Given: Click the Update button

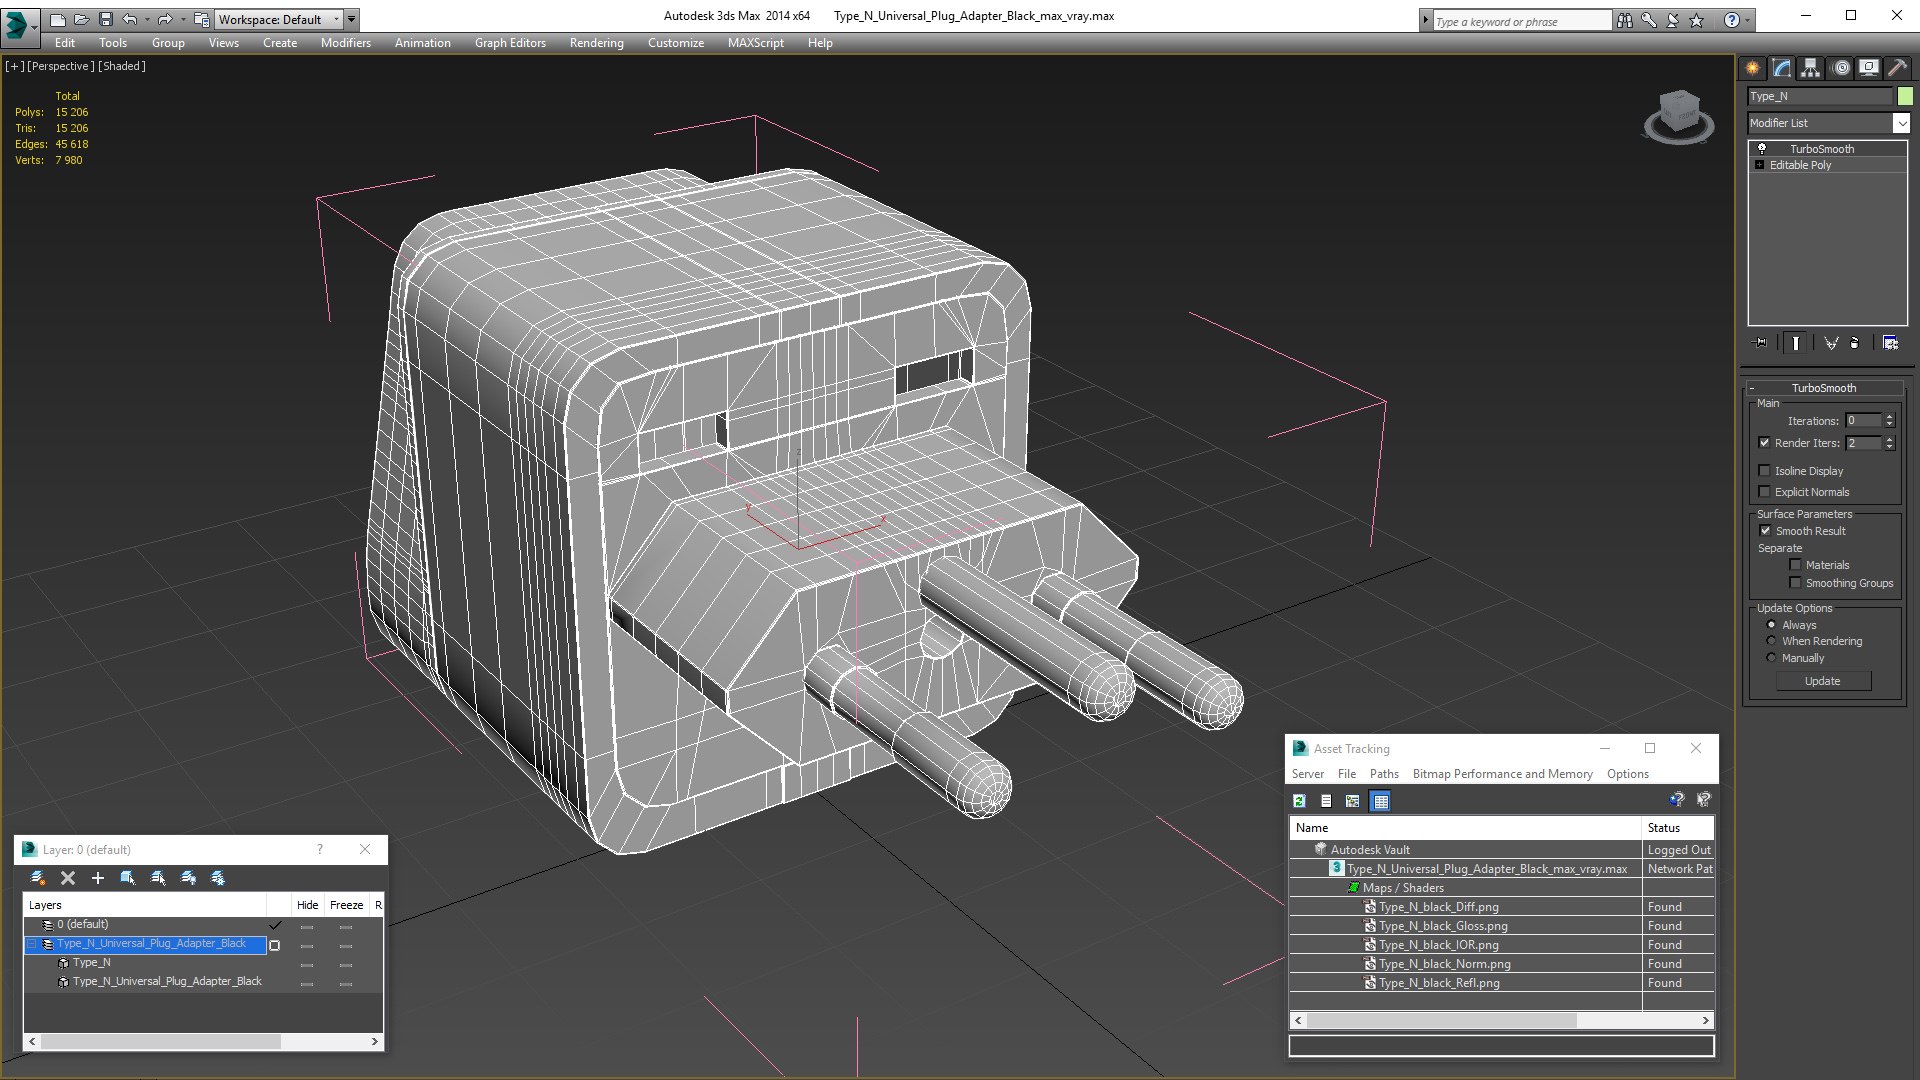Looking at the screenshot, I should [x=1822, y=681].
